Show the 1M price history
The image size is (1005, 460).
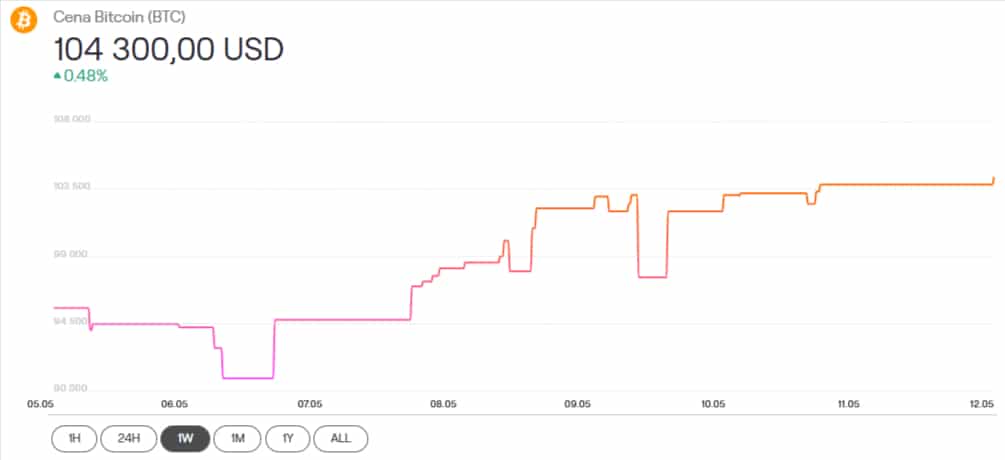click(x=237, y=438)
